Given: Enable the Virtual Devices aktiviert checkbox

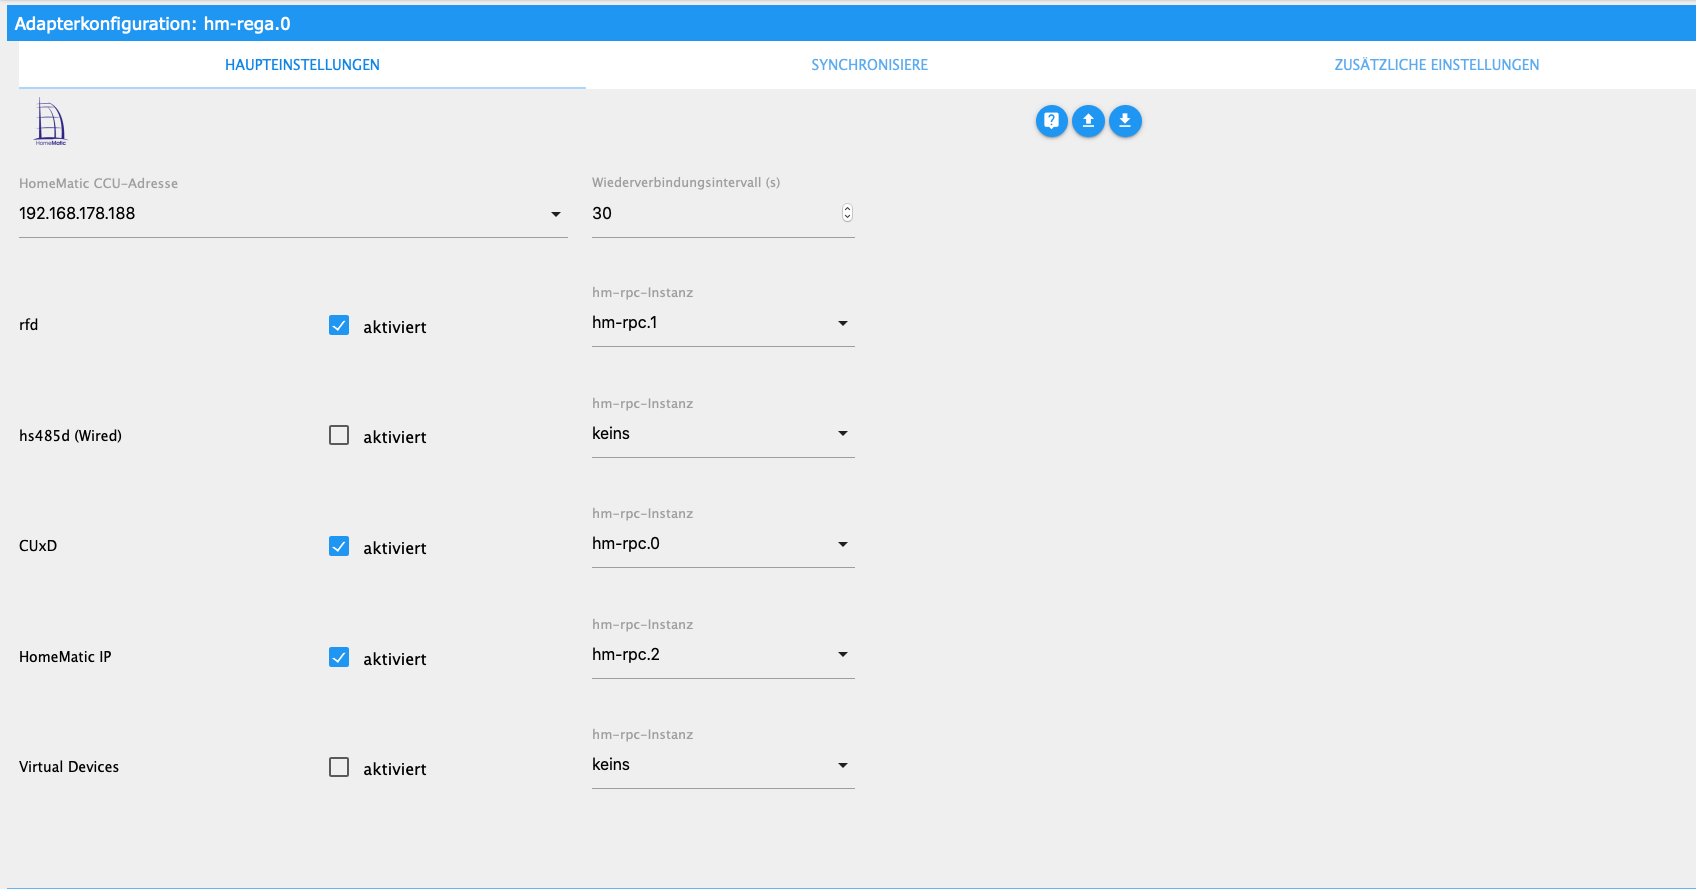Looking at the screenshot, I should click(339, 767).
